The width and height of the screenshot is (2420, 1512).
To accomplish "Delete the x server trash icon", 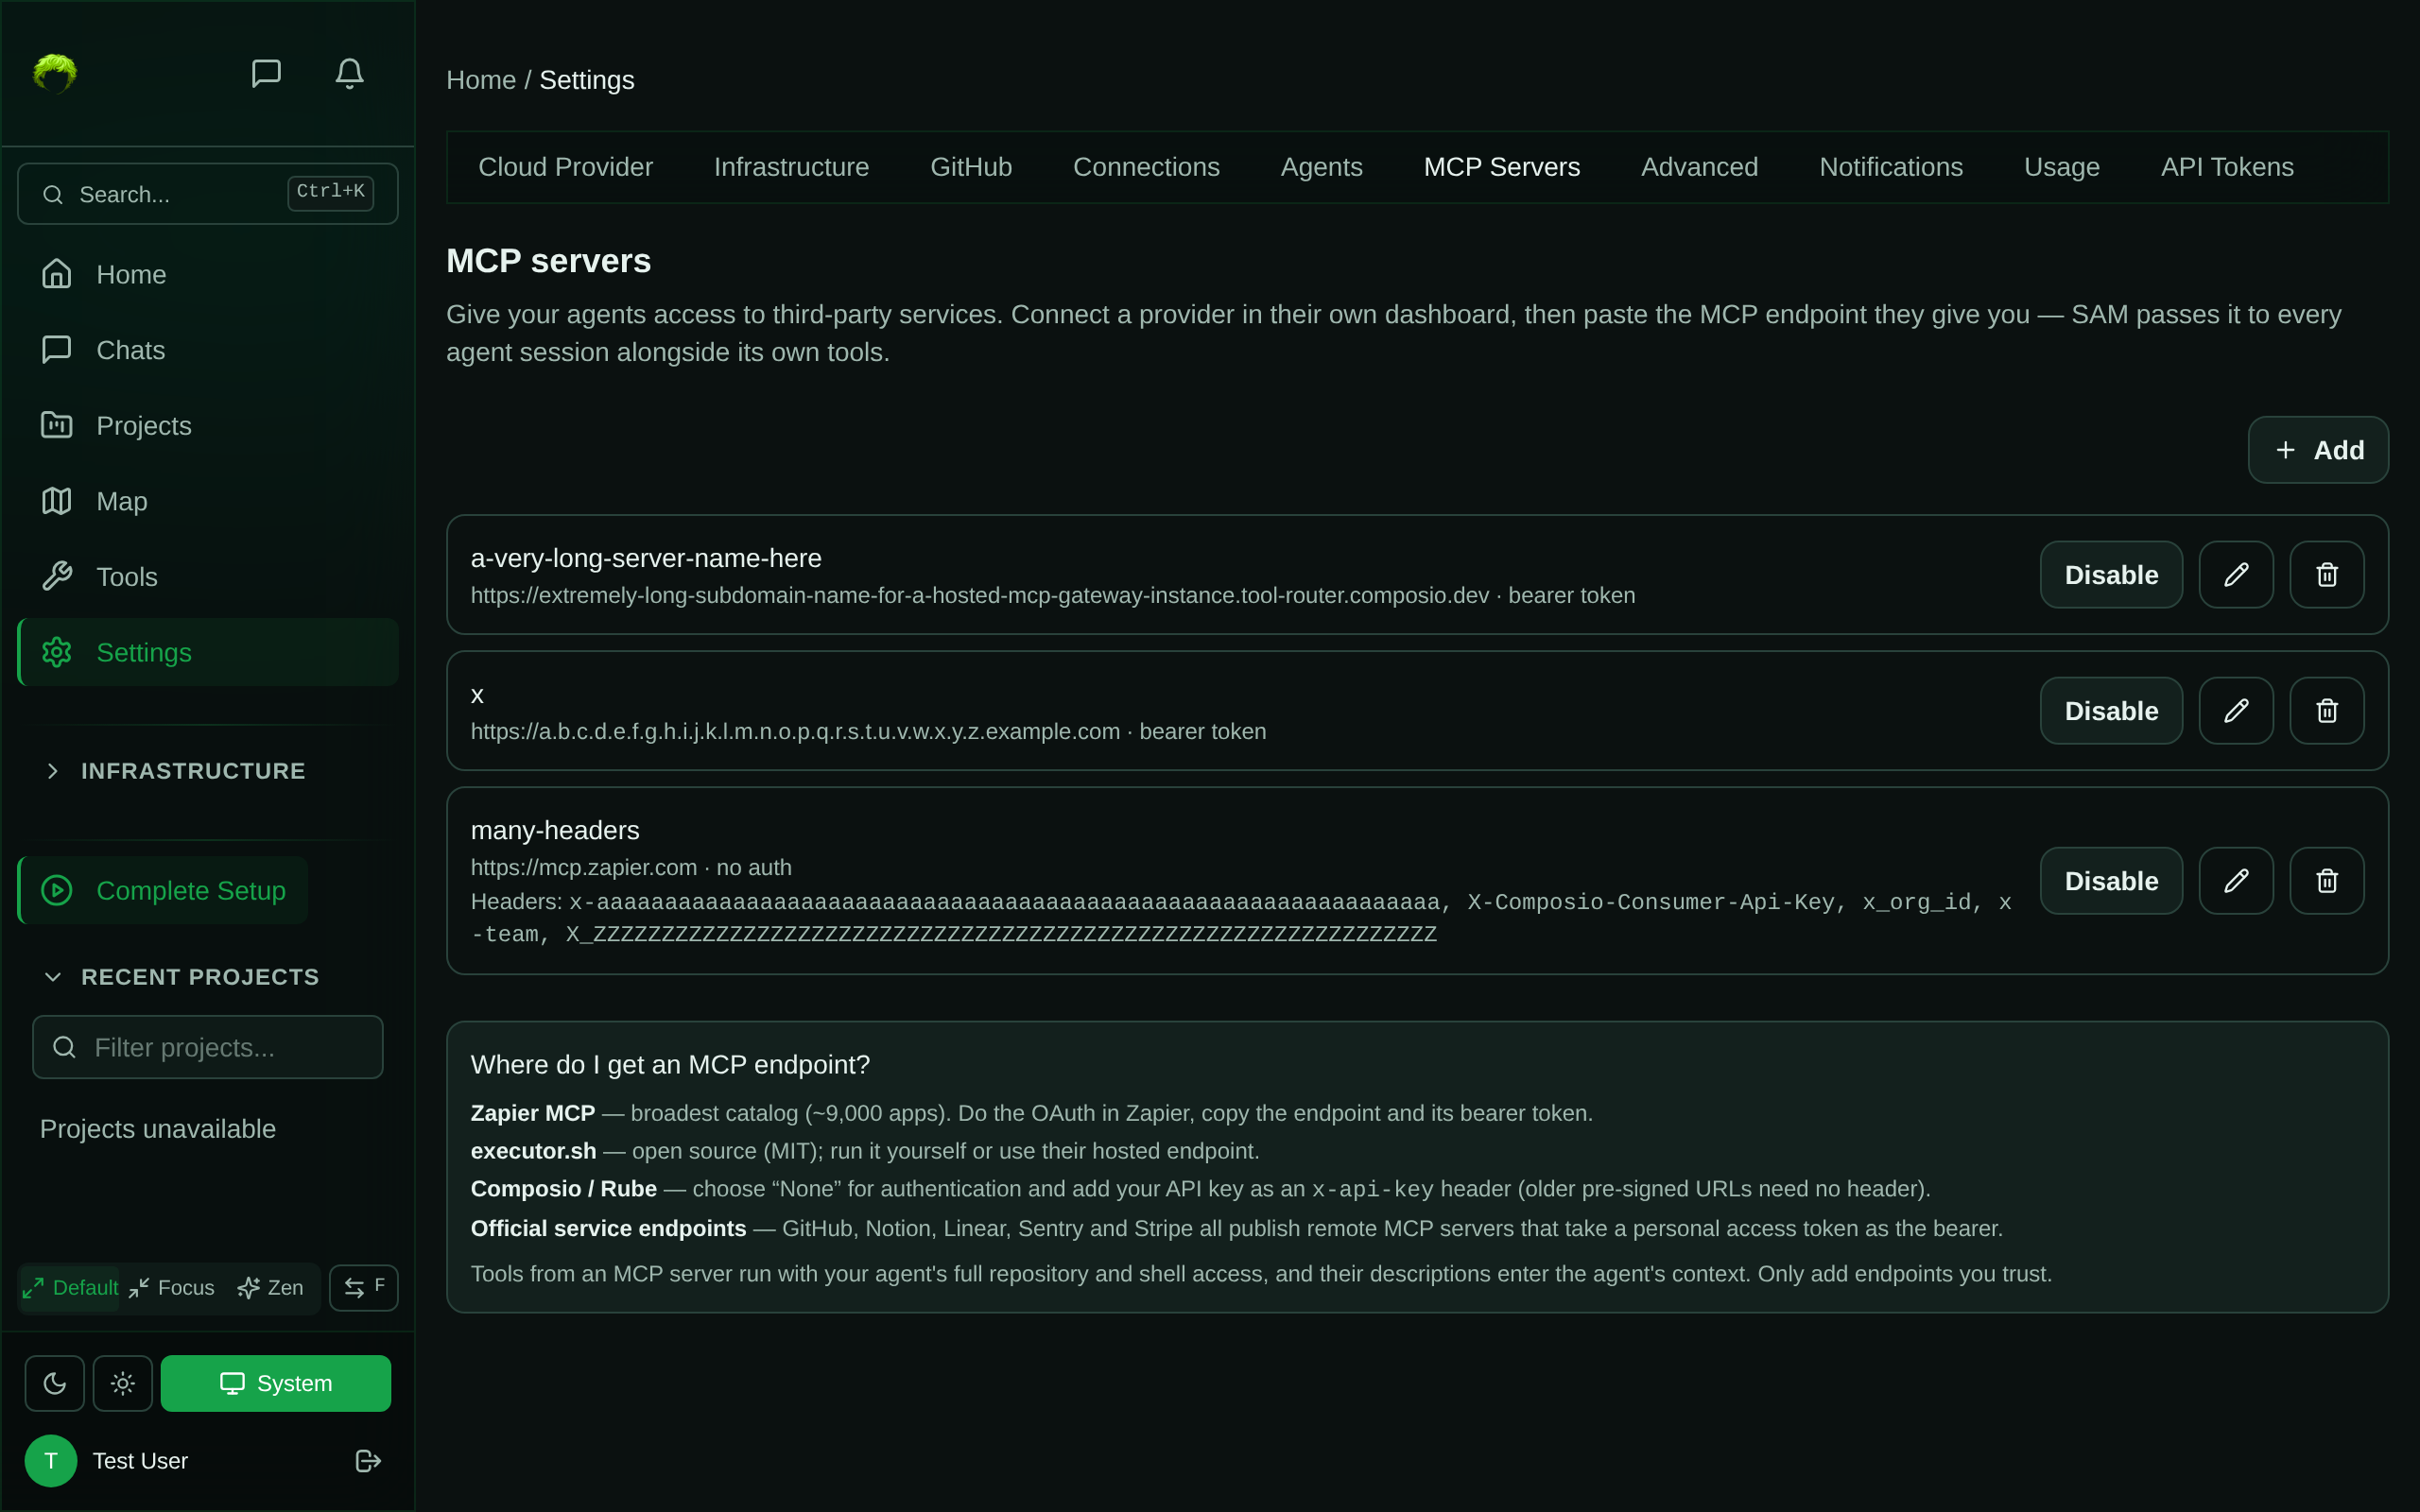I will [2327, 711].
